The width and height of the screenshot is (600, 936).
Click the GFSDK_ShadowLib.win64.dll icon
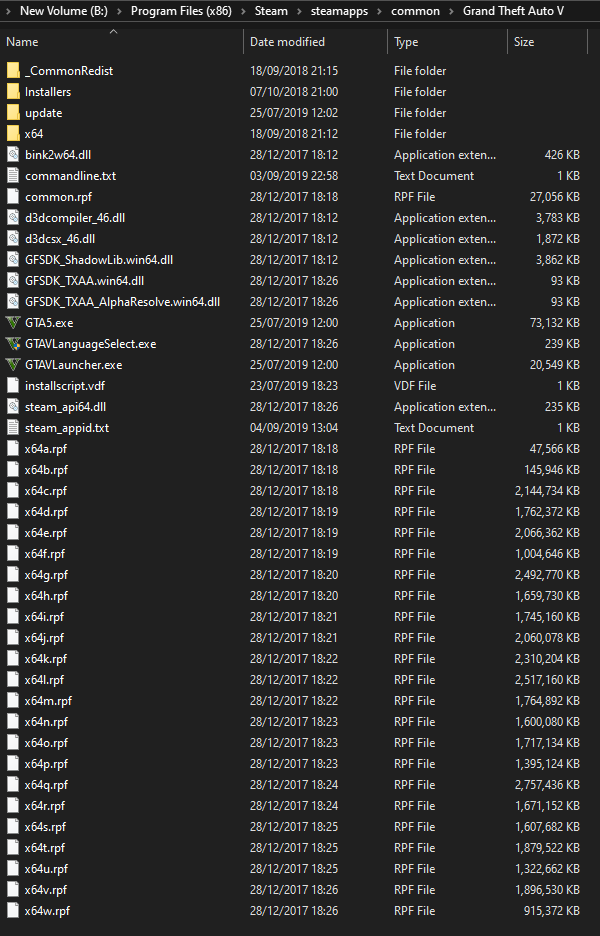(x=13, y=260)
